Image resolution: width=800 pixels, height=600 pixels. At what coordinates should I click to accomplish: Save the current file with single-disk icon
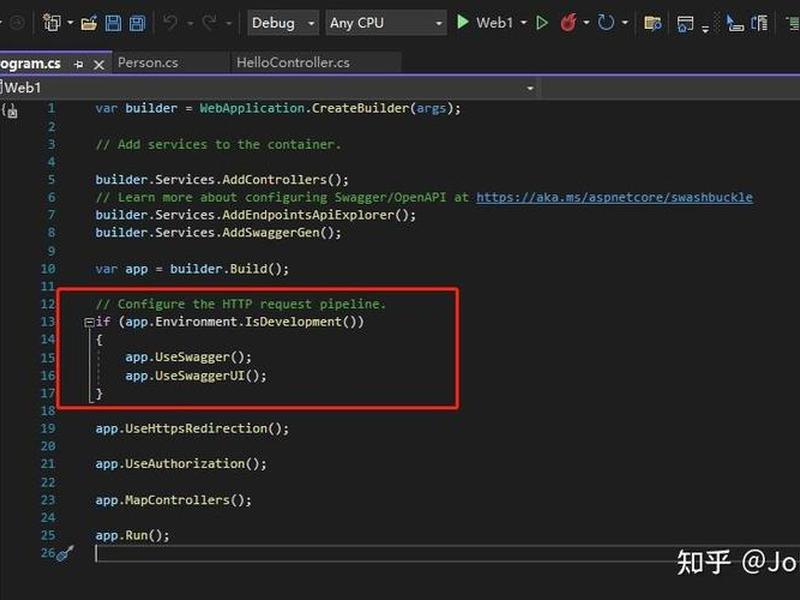point(113,23)
